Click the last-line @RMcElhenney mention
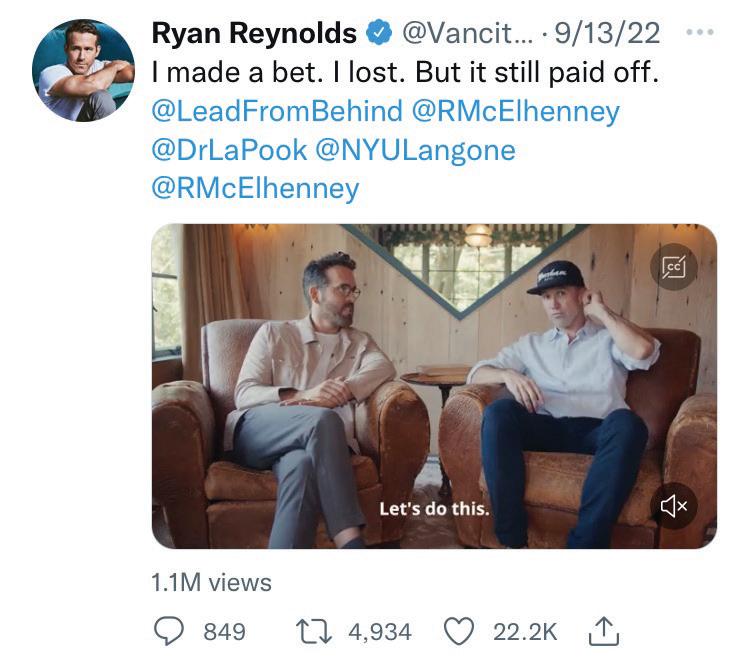Viewport: 750px width, 669px height. [255, 189]
